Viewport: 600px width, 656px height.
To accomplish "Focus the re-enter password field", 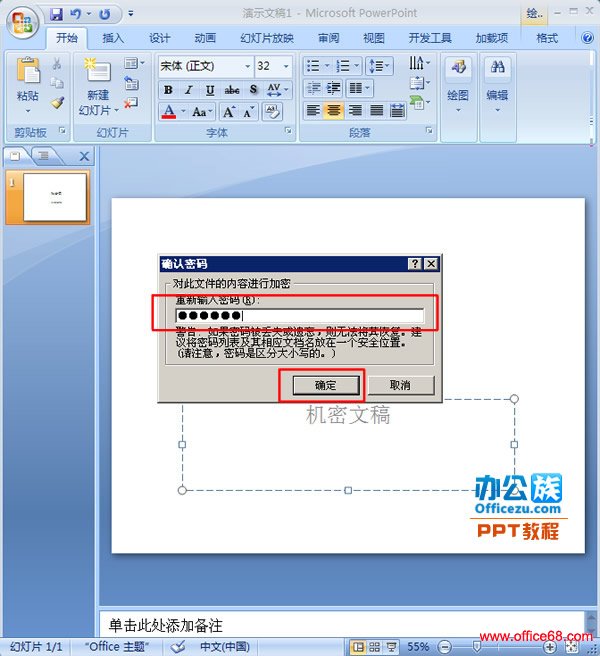I will (300, 315).
